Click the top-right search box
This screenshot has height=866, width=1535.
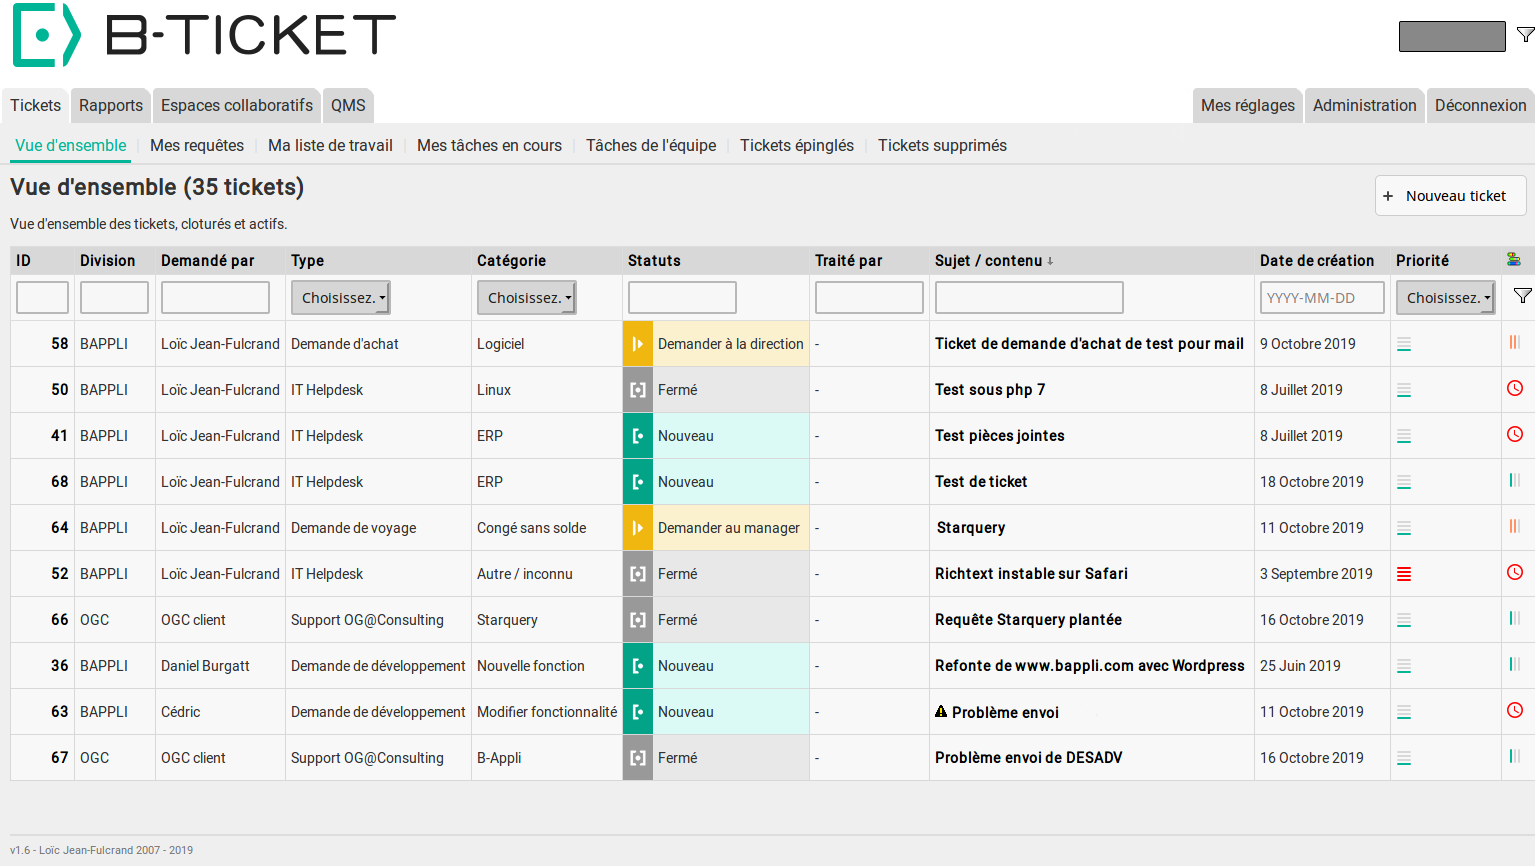click(1452, 36)
